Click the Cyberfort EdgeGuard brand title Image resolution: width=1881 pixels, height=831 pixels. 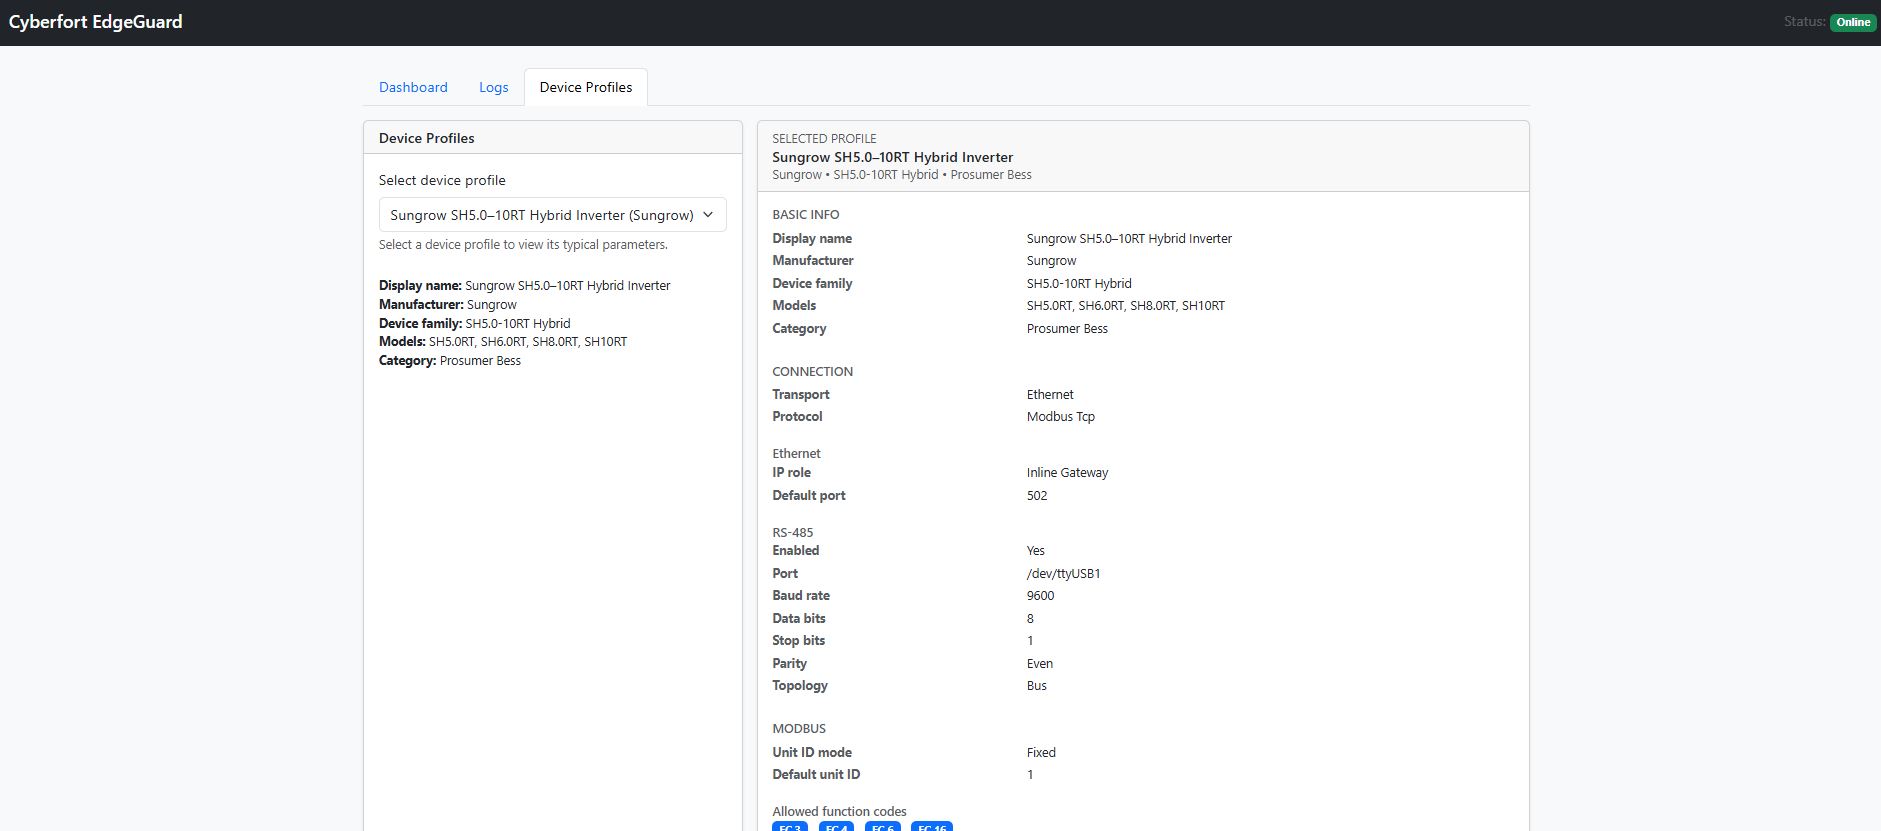(x=96, y=22)
